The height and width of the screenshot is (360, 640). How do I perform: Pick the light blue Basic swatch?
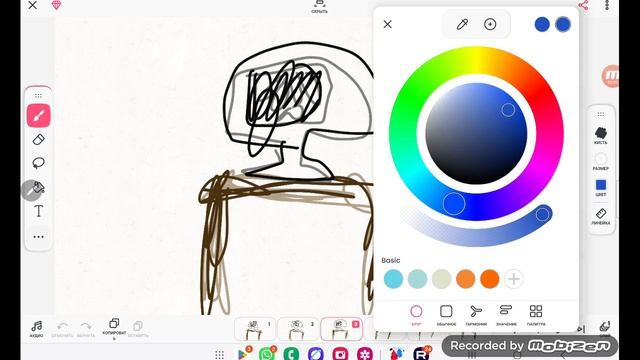393,279
